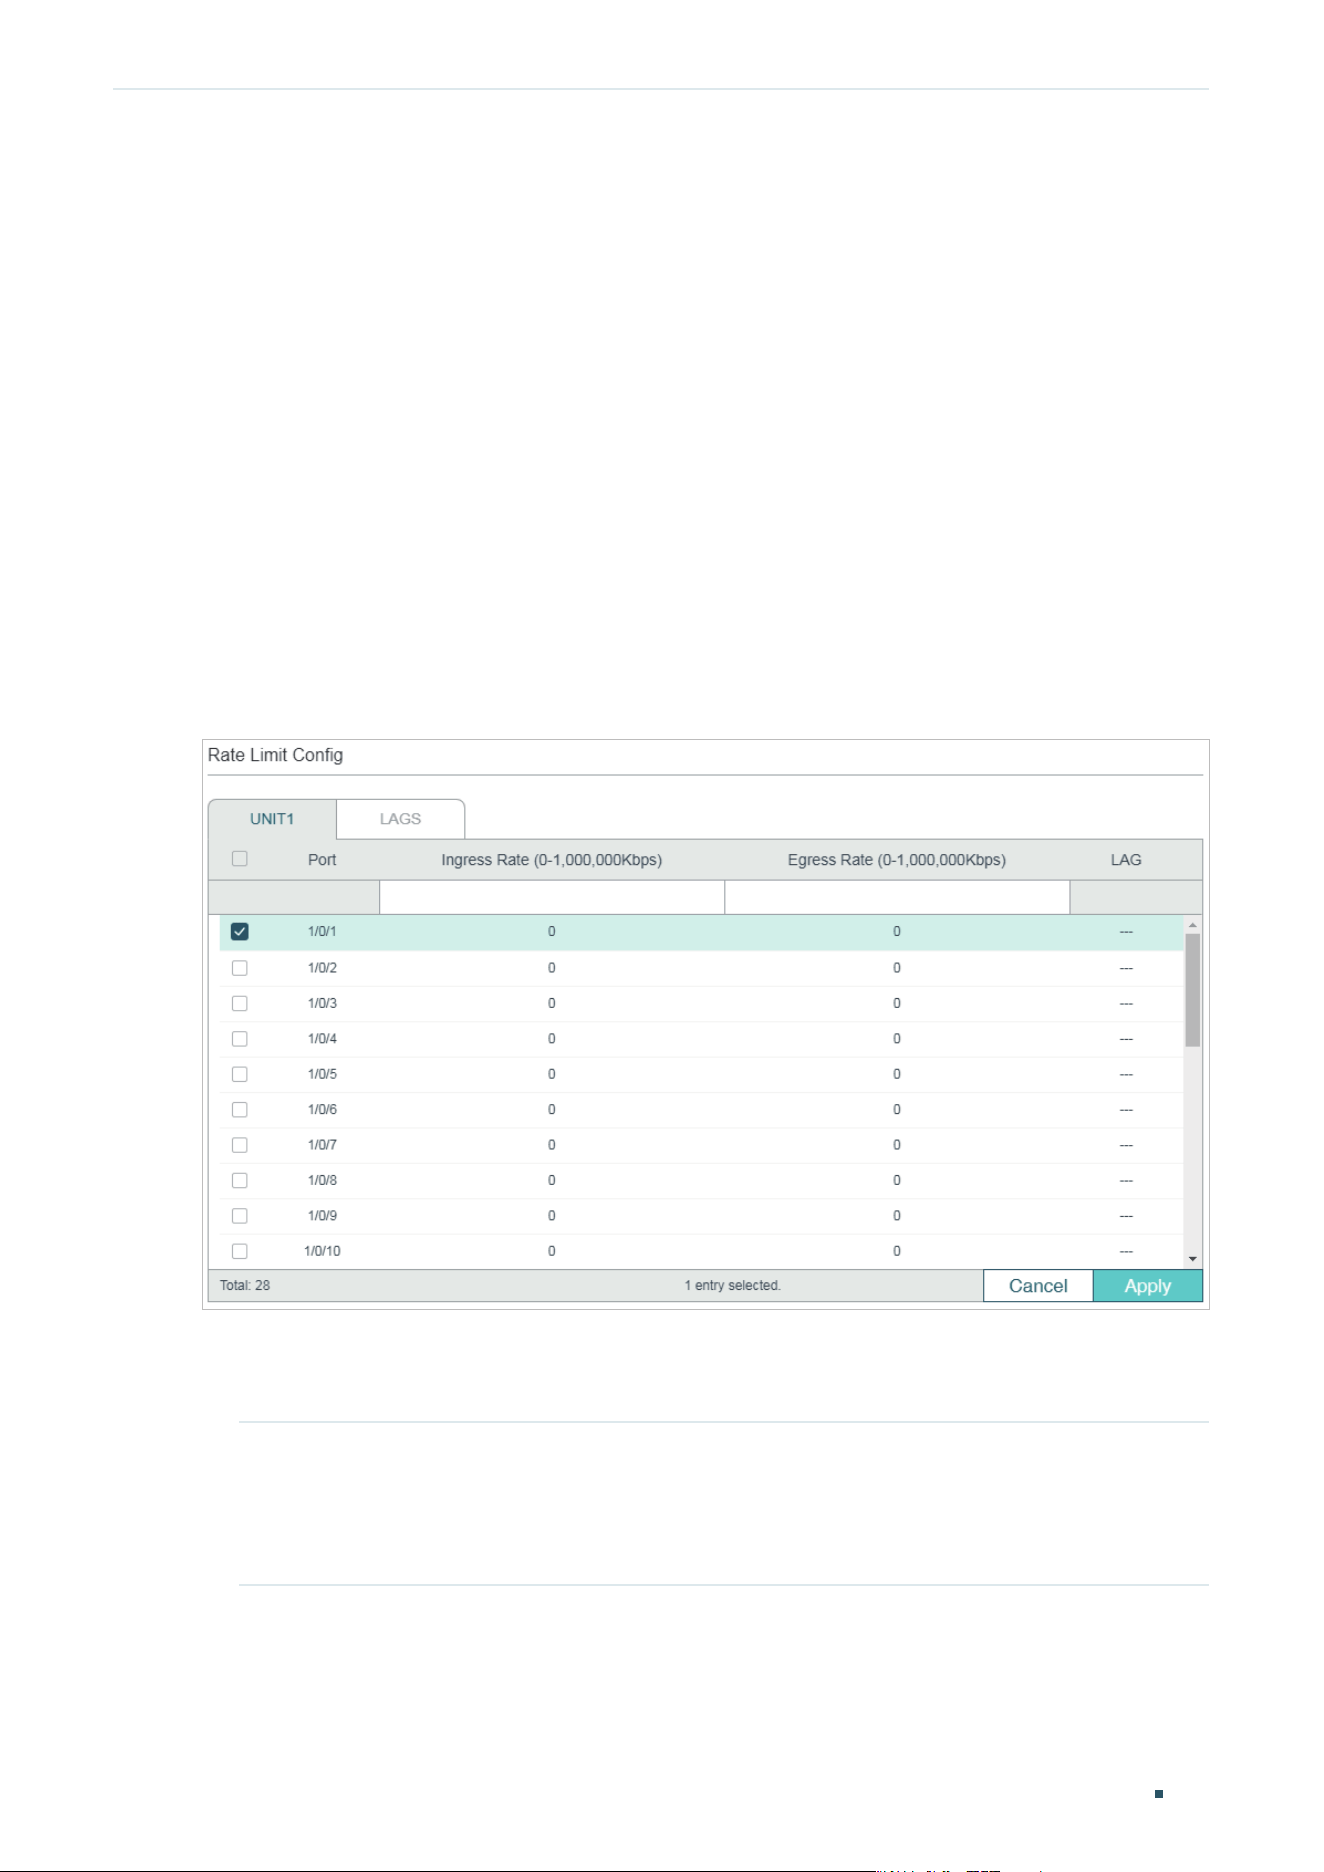Click the scrollbar up arrow
Screen dimensions: 1324x1872
pos(1192,925)
